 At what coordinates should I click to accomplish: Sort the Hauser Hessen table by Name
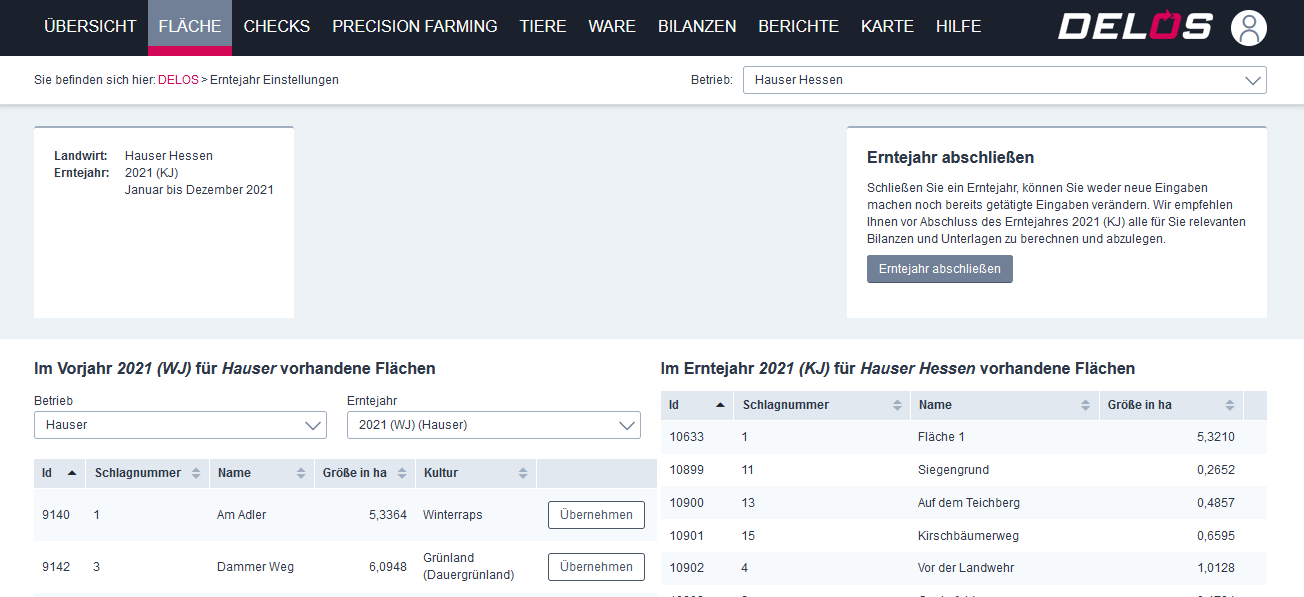tap(1004, 405)
